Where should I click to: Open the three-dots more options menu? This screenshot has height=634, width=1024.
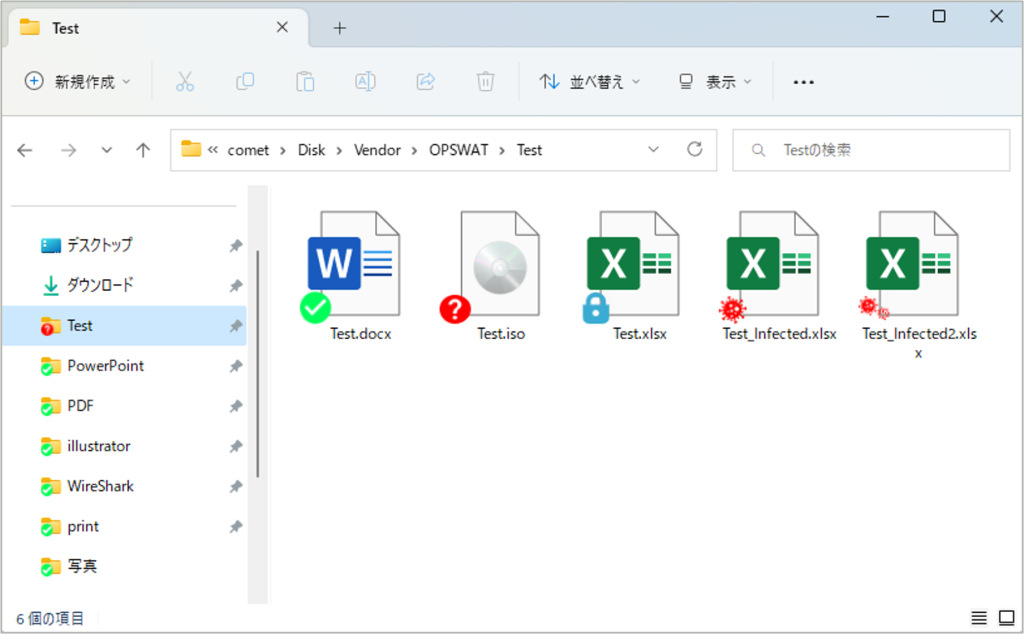(x=803, y=82)
